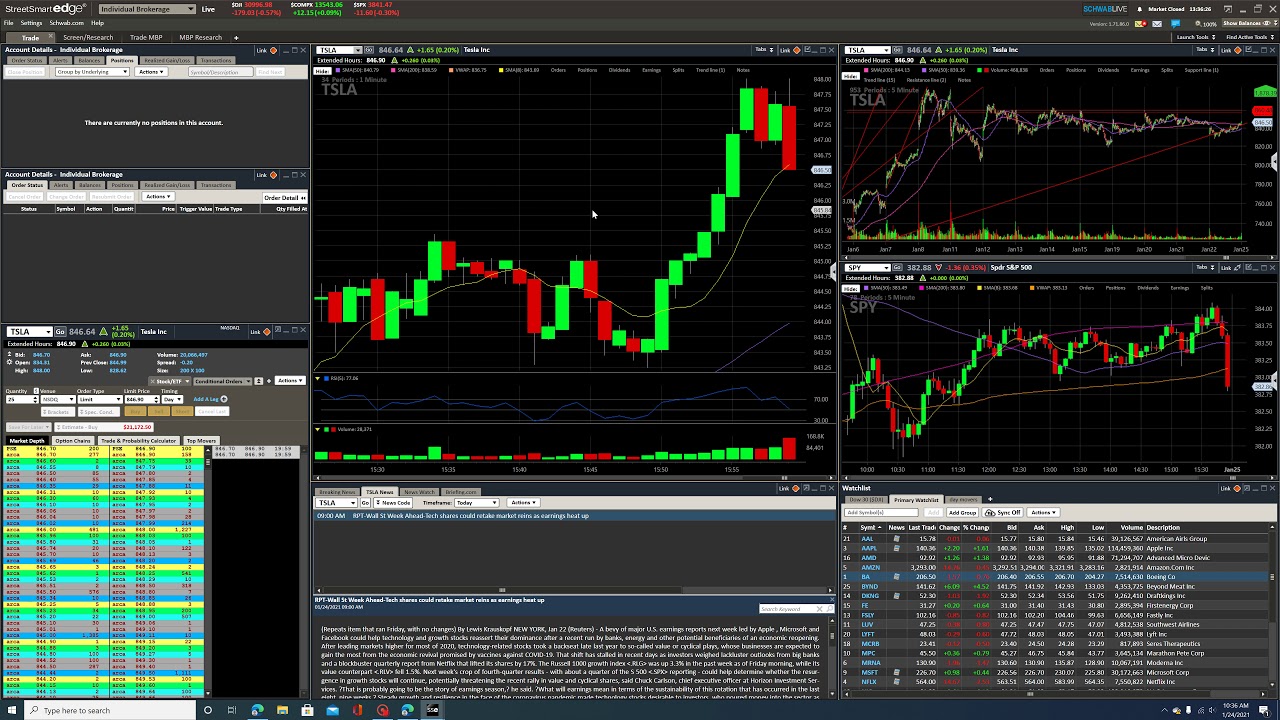Click plus icon beside Conditional Orders
This screenshot has height=720, width=1280.
coord(269,381)
